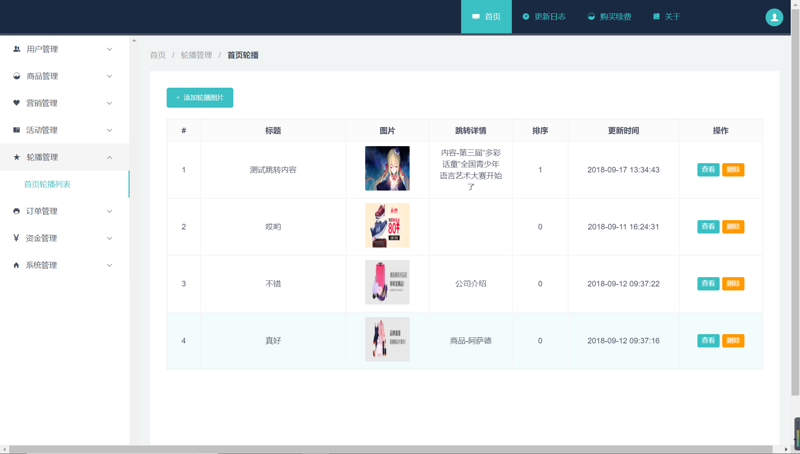Click the 关于 icon in top nav
Image resolution: width=800 pixels, height=454 pixels.
click(x=656, y=17)
